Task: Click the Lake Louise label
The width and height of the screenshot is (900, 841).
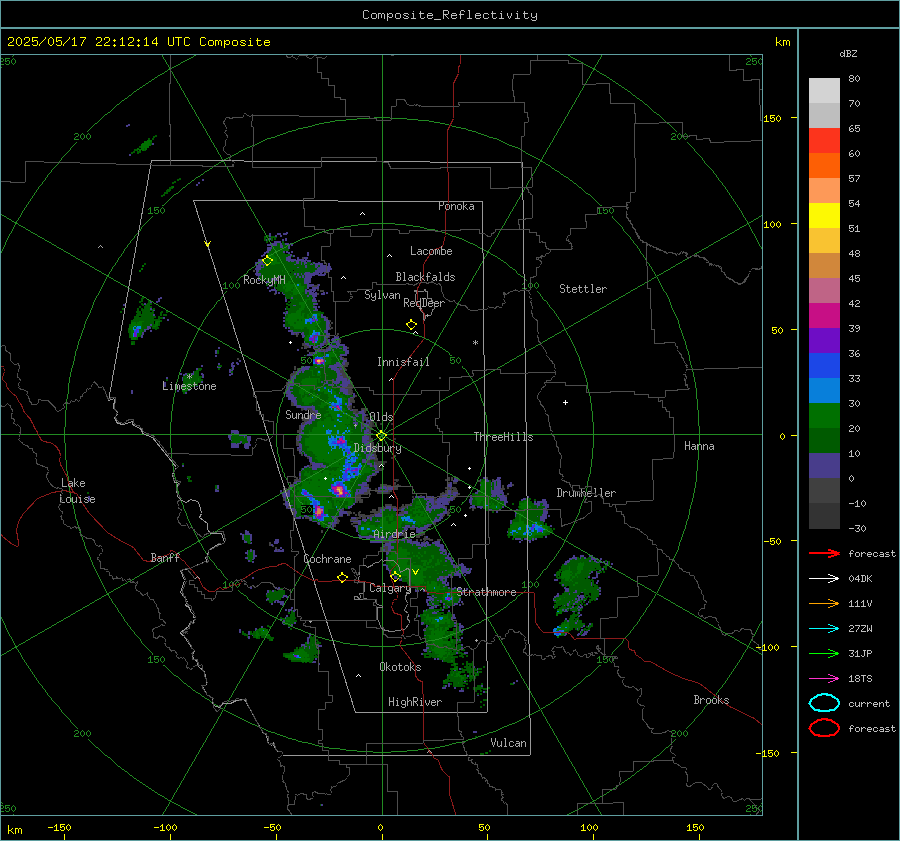Action: pos(77,491)
